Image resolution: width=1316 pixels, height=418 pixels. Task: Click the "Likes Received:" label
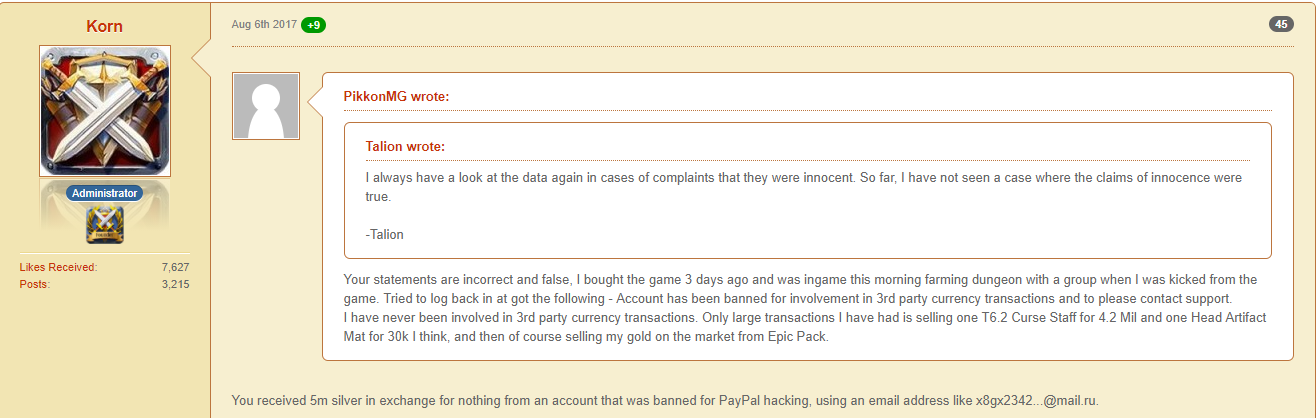[58, 267]
